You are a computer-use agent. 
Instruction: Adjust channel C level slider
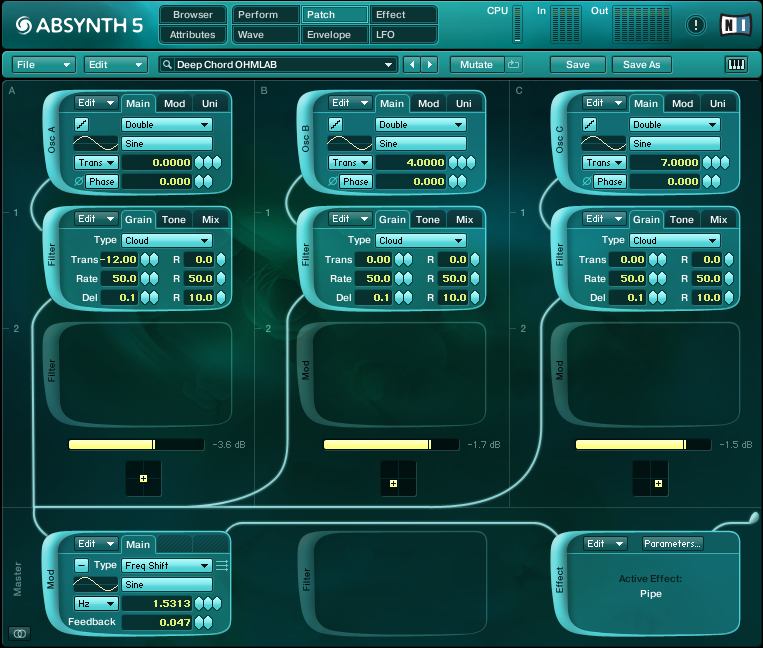tap(643, 444)
